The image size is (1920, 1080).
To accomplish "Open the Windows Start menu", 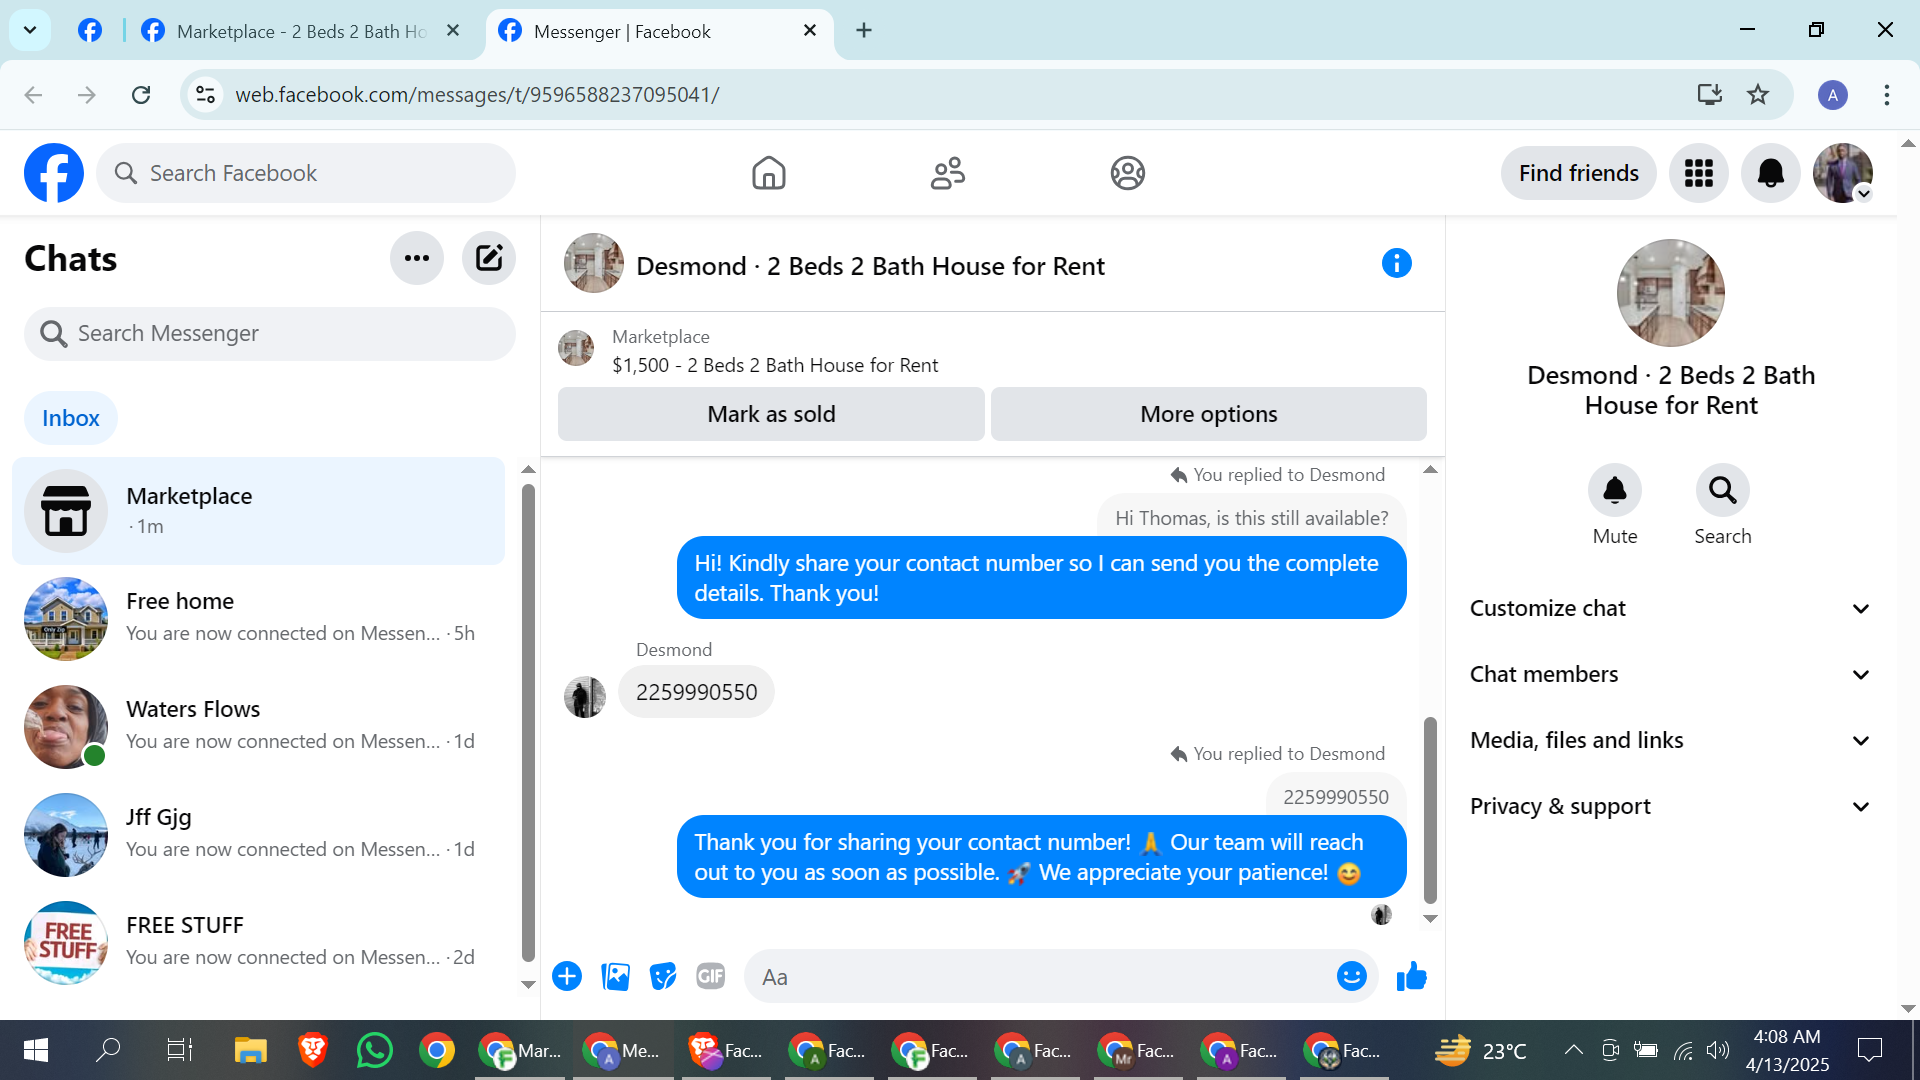I will (x=36, y=1050).
